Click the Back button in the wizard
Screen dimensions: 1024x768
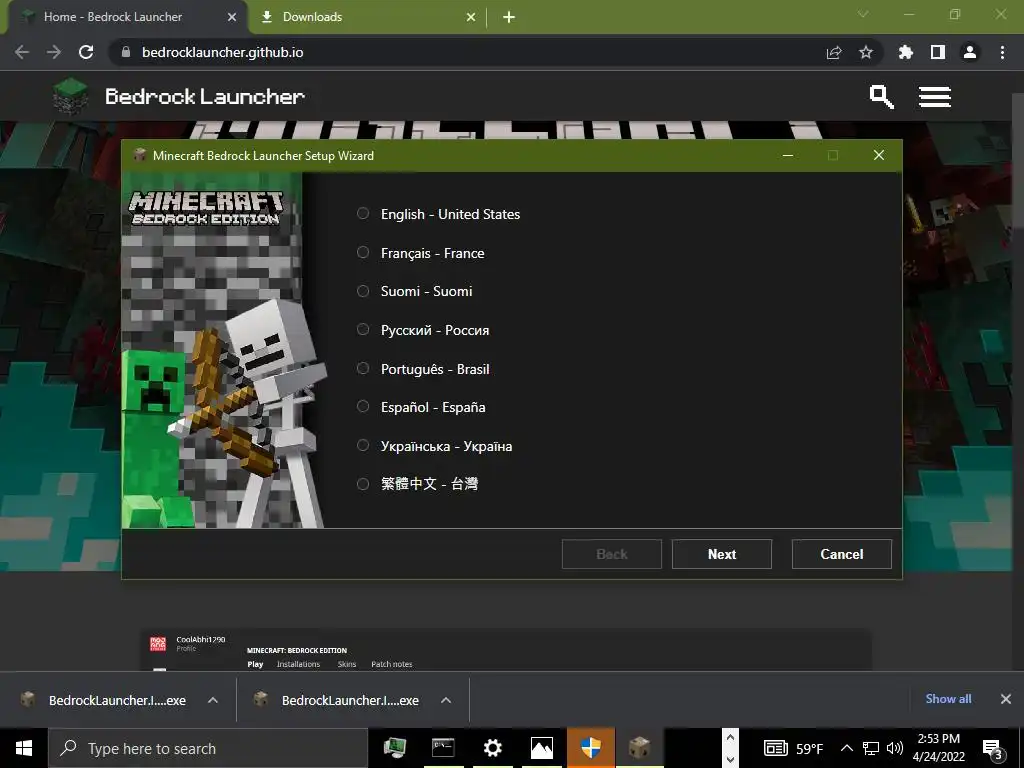pos(612,554)
